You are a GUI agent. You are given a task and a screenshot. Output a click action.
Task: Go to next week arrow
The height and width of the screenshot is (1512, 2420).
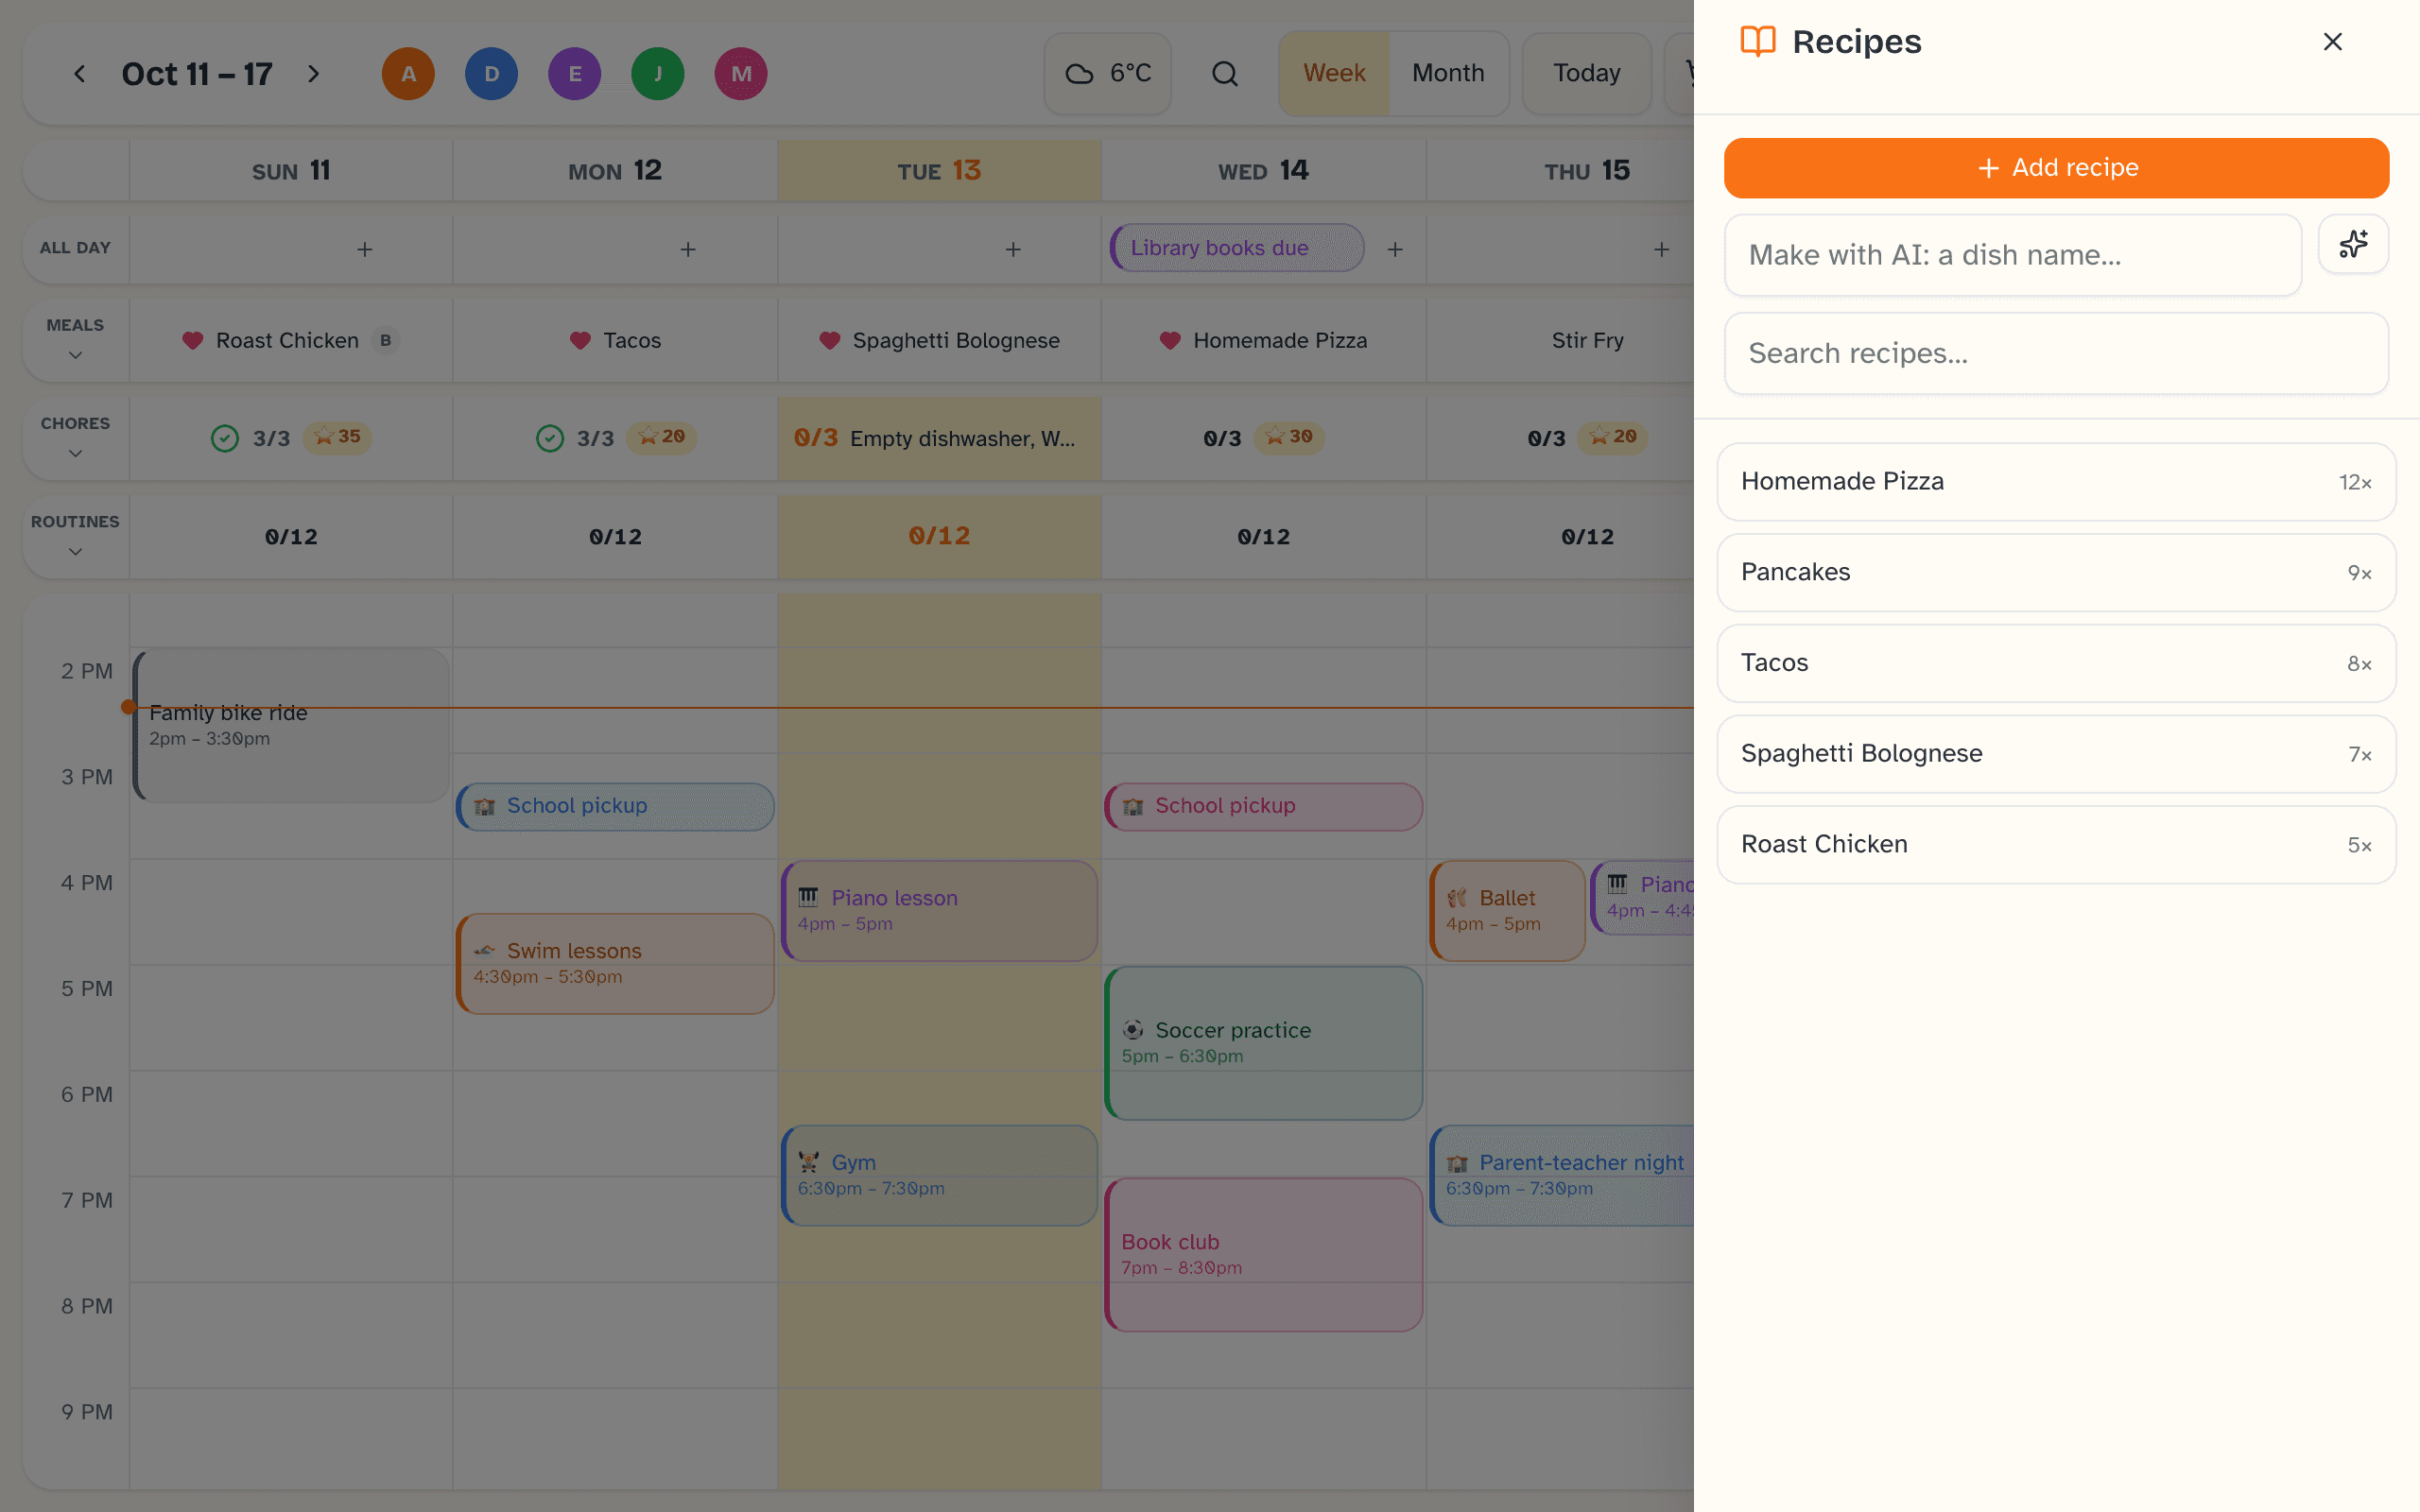click(313, 74)
